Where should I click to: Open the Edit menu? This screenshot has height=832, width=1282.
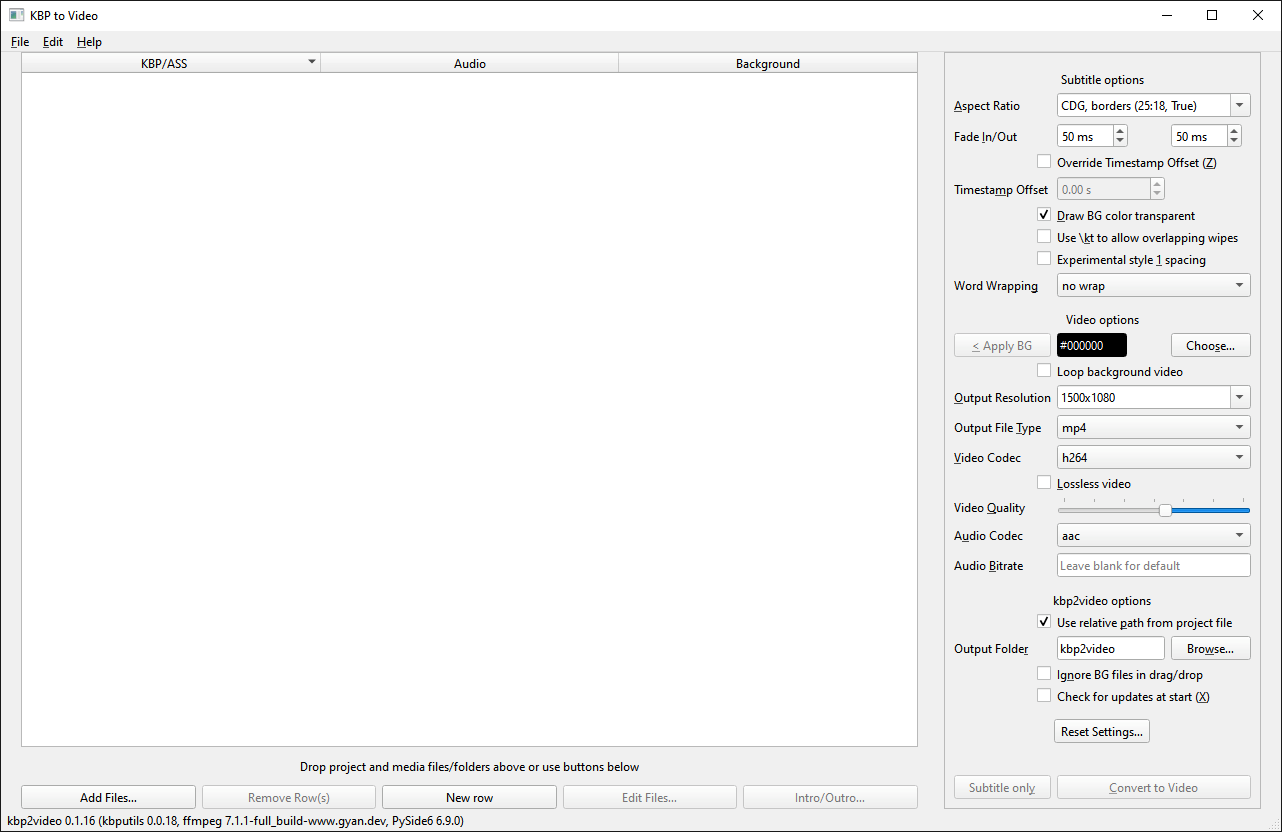pyautogui.click(x=53, y=42)
